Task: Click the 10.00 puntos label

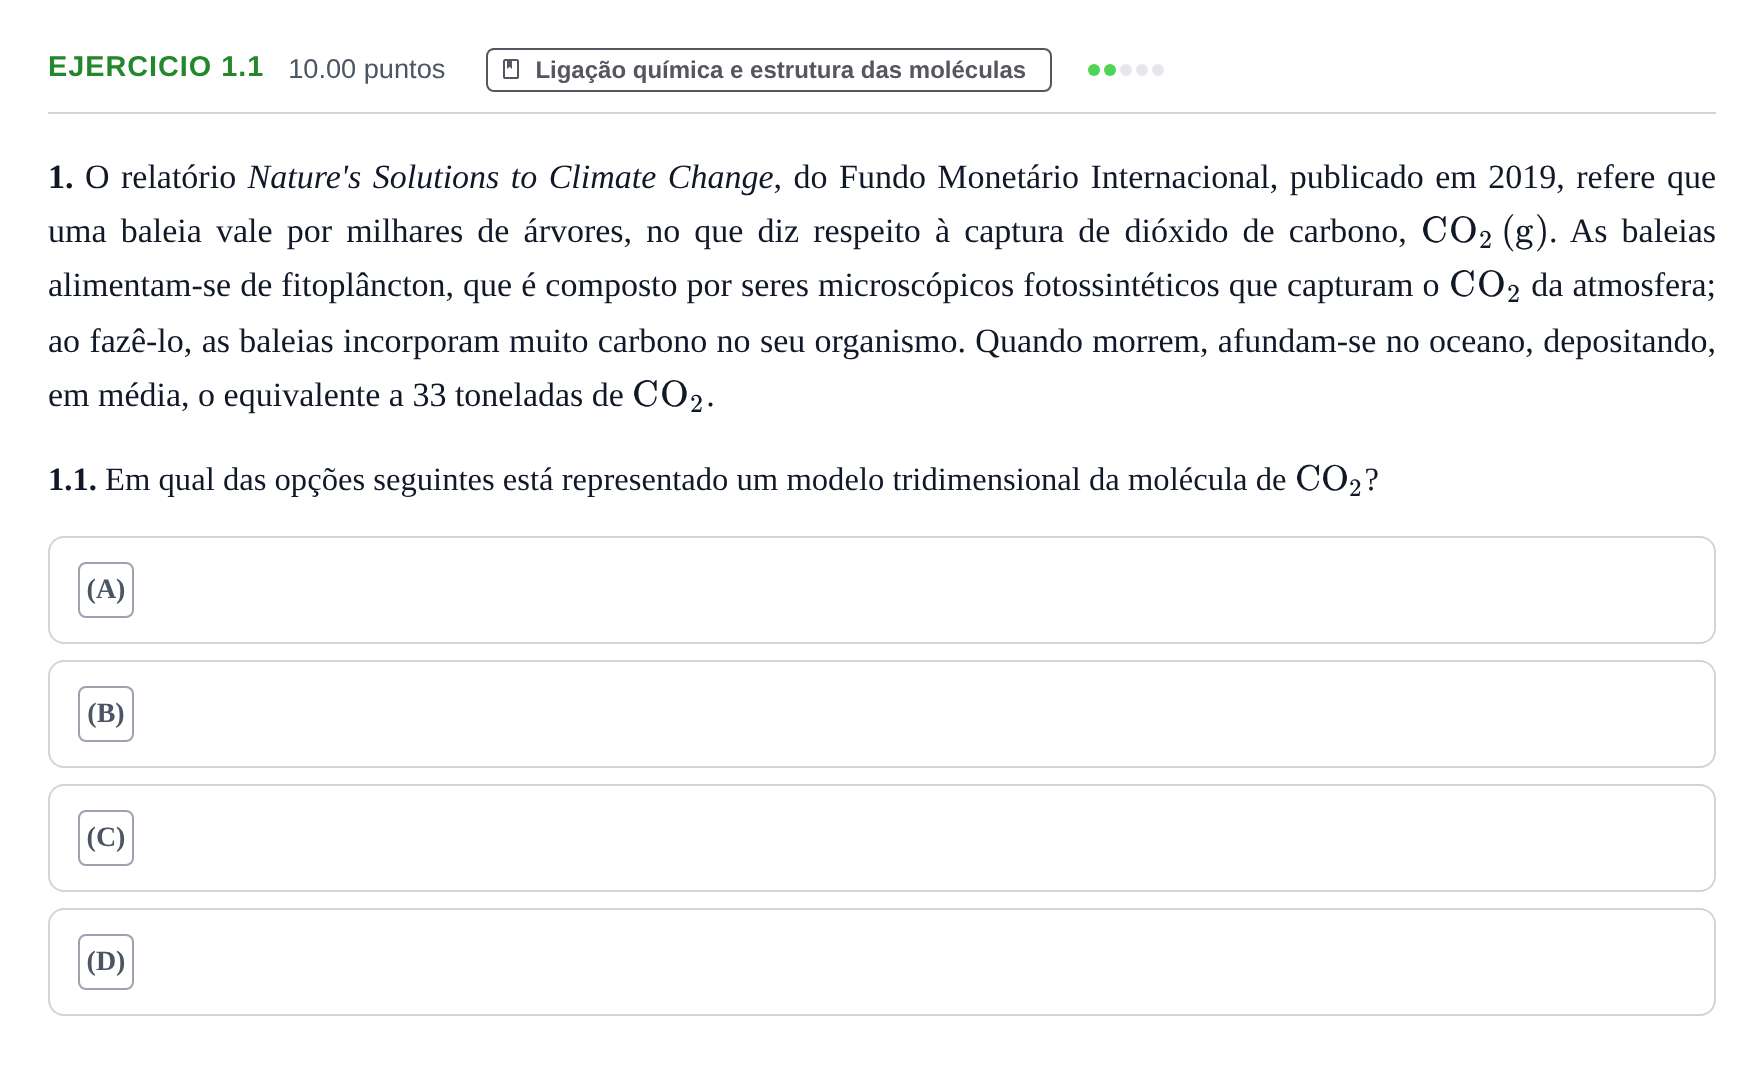Action: [x=366, y=69]
